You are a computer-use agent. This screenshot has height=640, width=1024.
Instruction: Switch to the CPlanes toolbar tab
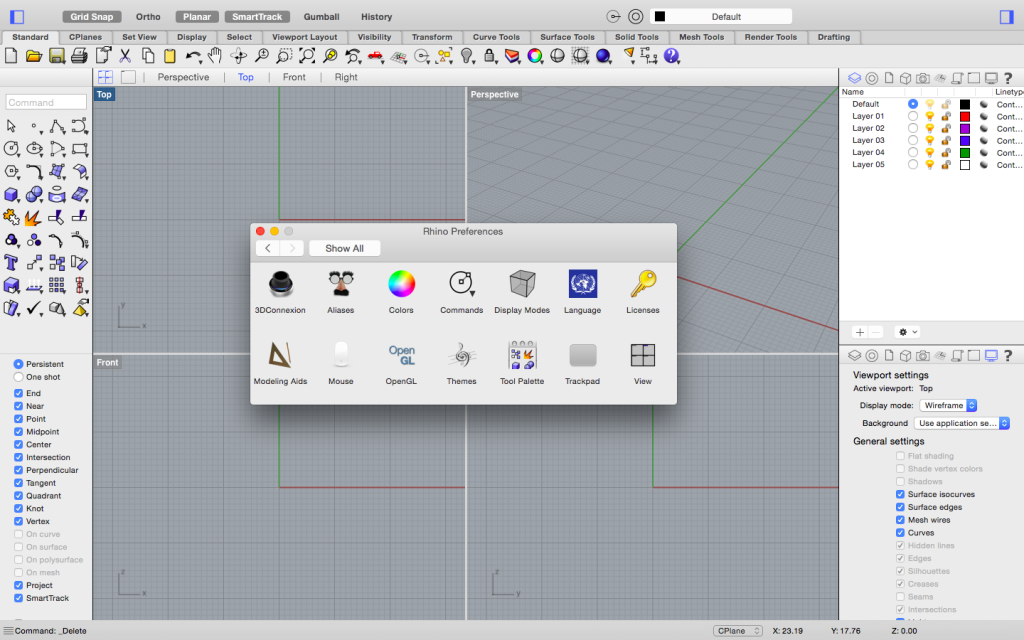(86, 37)
